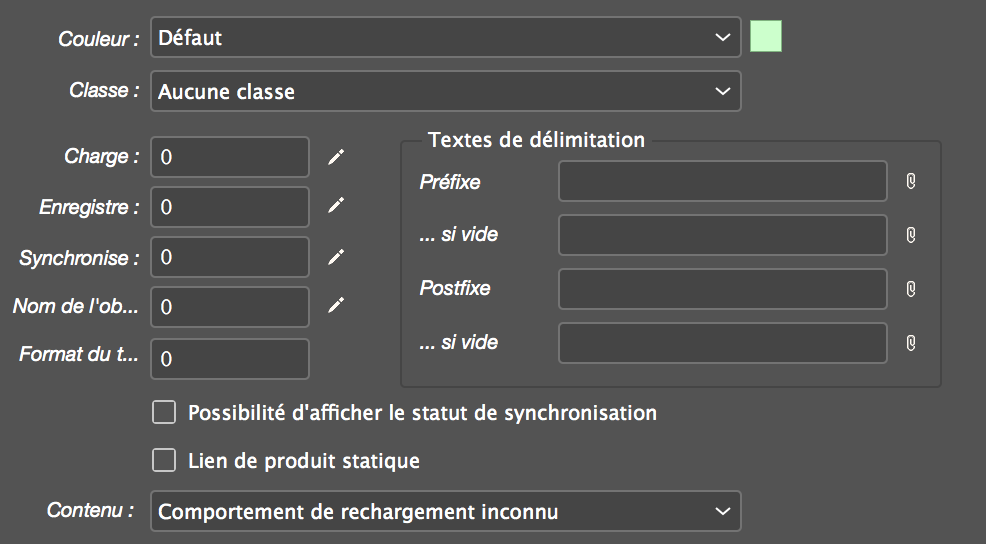Click the Synchronise value field

click(230, 257)
